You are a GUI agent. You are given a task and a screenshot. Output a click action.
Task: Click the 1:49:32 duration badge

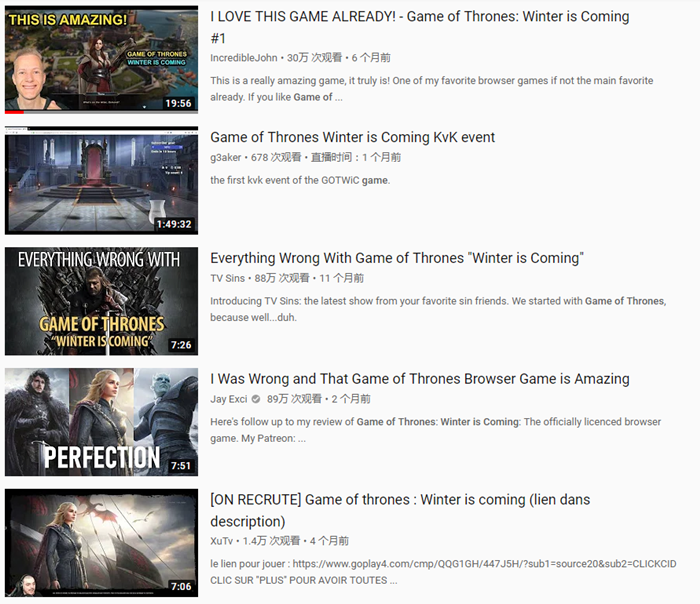tap(174, 224)
